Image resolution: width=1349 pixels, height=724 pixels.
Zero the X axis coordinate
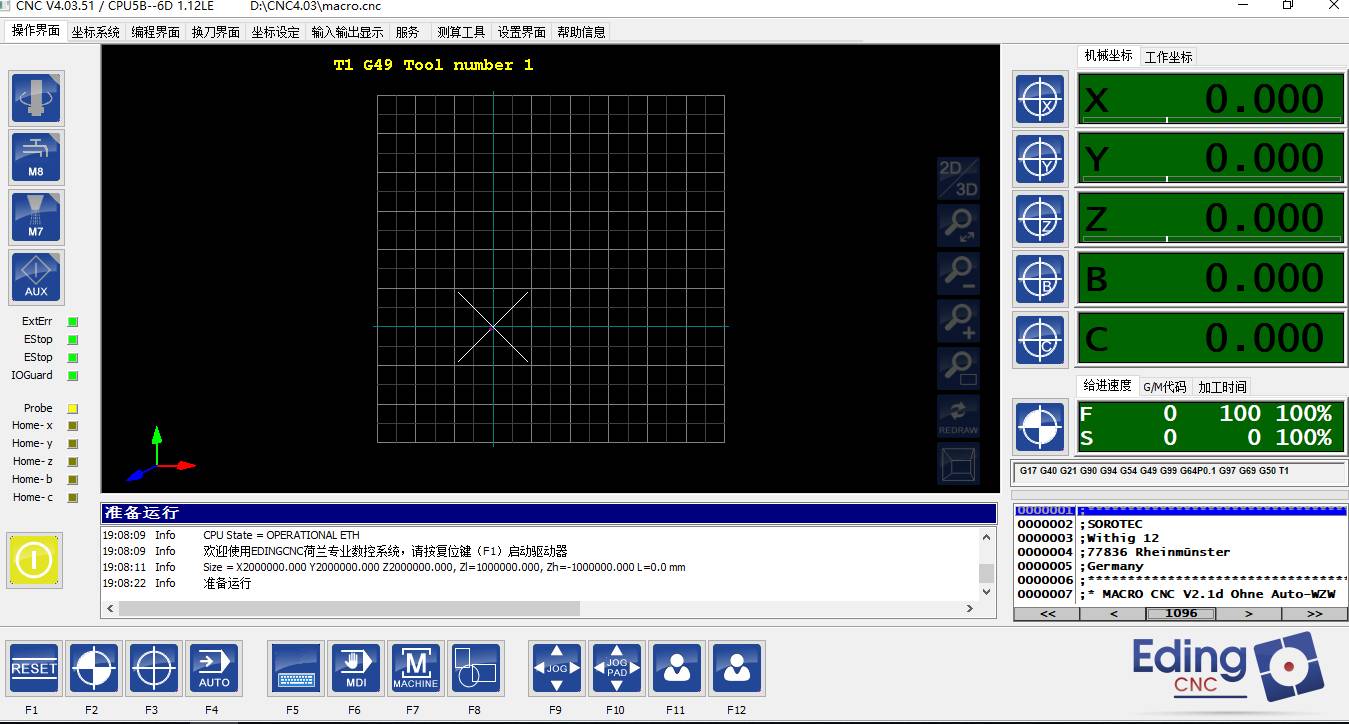click(x=1040, y=99)
